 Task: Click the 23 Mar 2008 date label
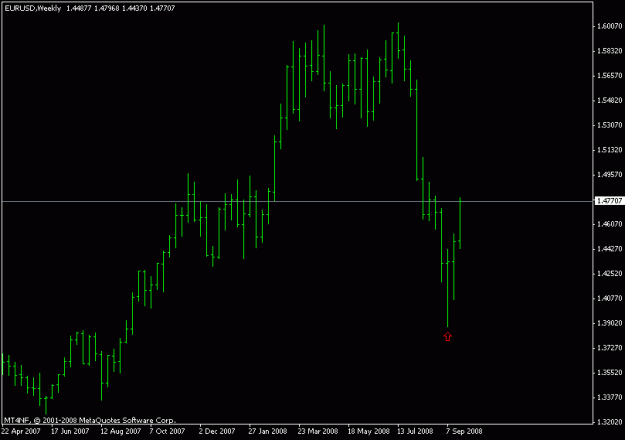coord(318,431)
